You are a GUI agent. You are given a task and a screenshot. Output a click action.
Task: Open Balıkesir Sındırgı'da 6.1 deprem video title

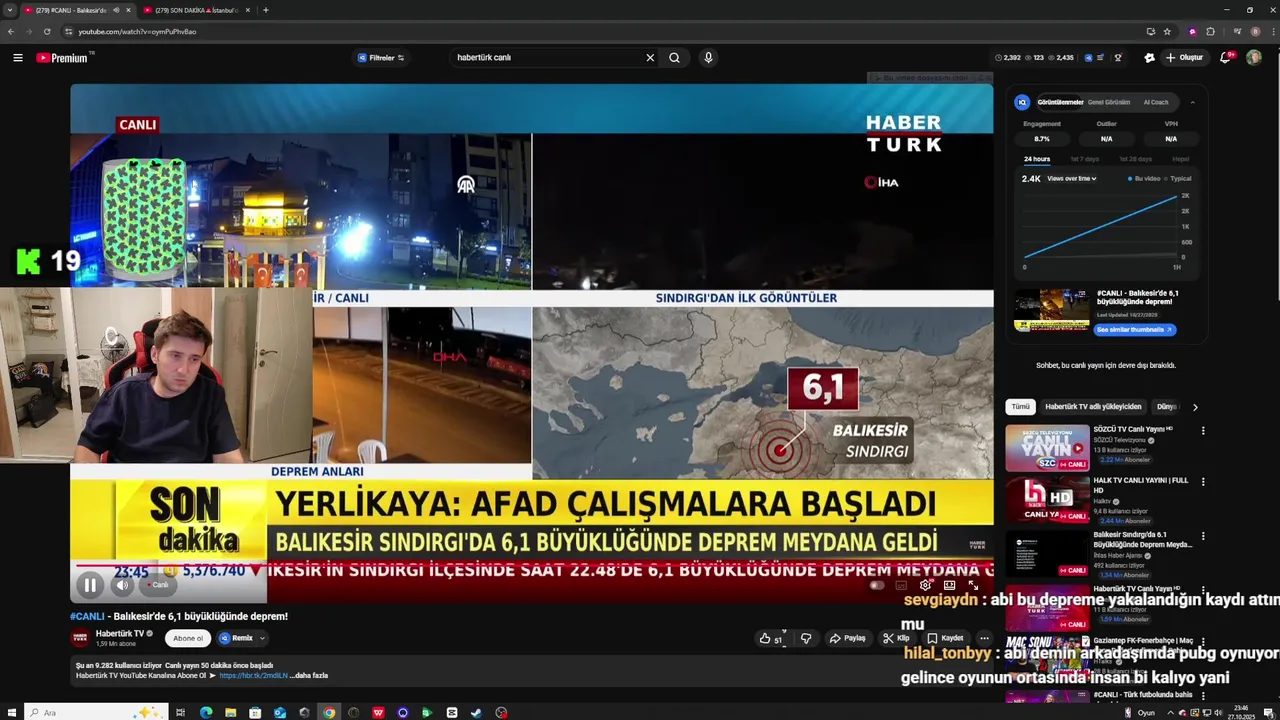point(1143,540)
